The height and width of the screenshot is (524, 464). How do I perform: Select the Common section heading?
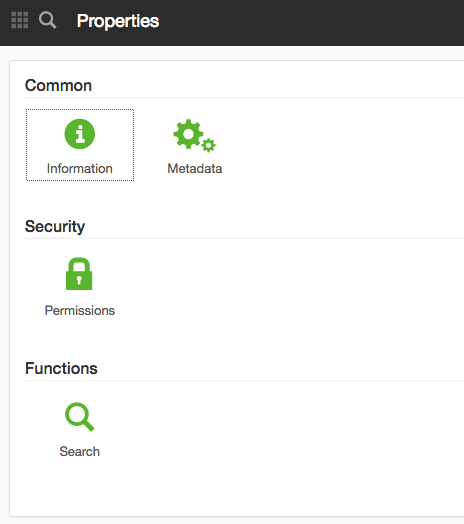[58, 86]
